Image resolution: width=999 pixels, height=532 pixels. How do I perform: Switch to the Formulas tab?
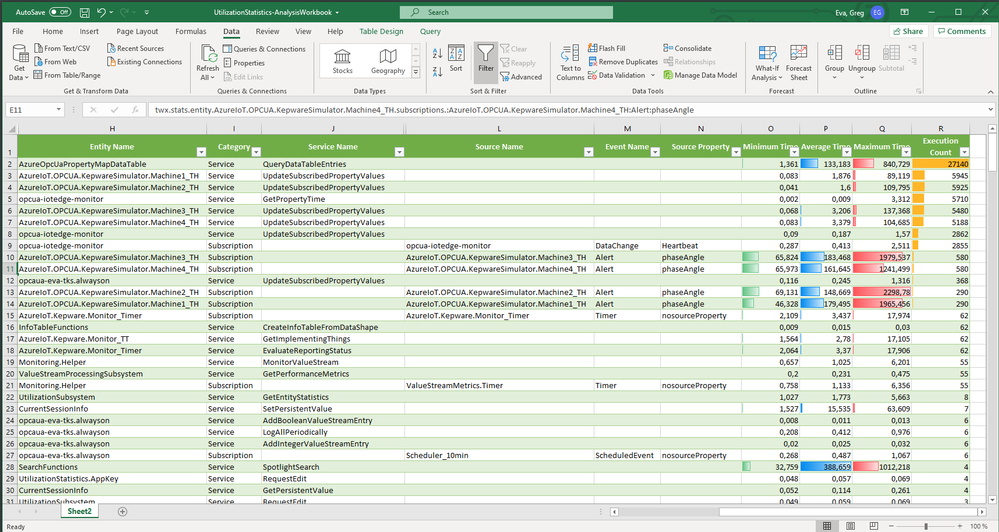point(190,31)
